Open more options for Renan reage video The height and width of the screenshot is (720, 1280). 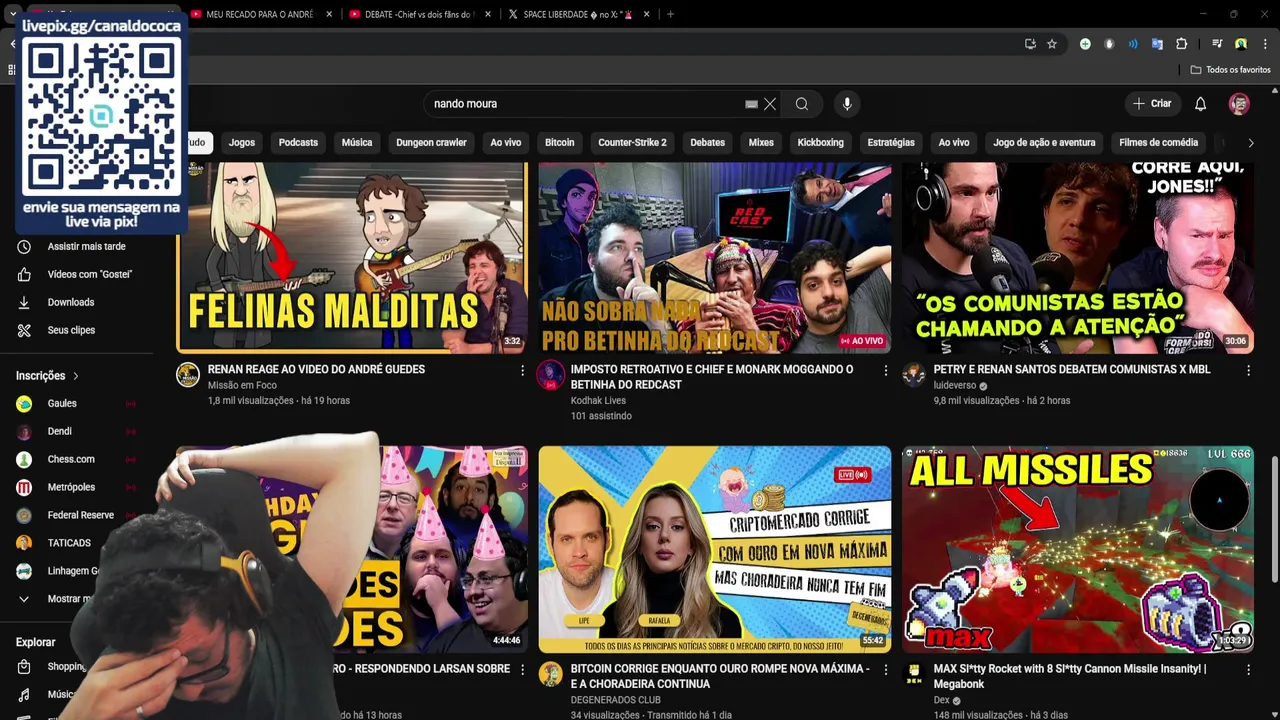(x=522, y=371)
